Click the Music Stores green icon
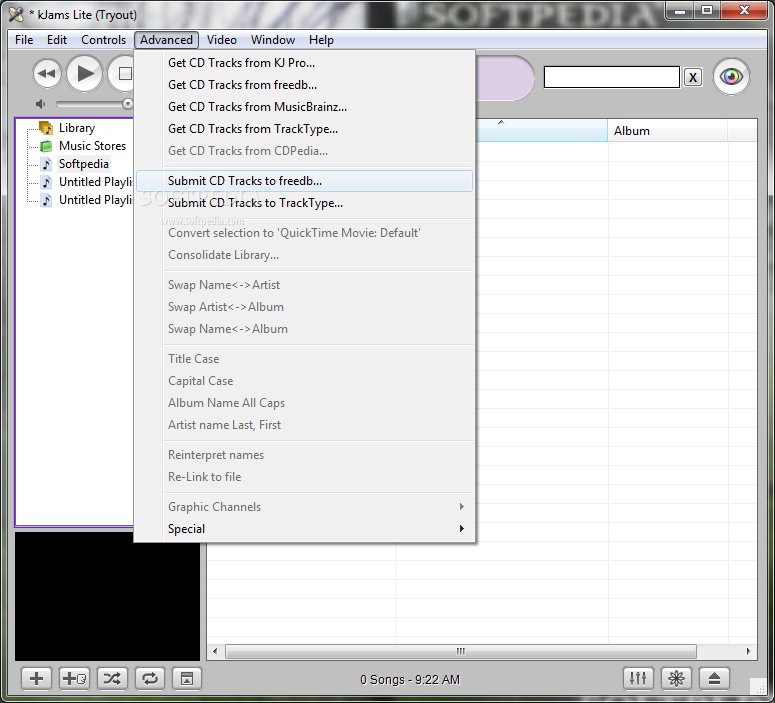This screenshot has width=775, height=703. coord(46,146)
